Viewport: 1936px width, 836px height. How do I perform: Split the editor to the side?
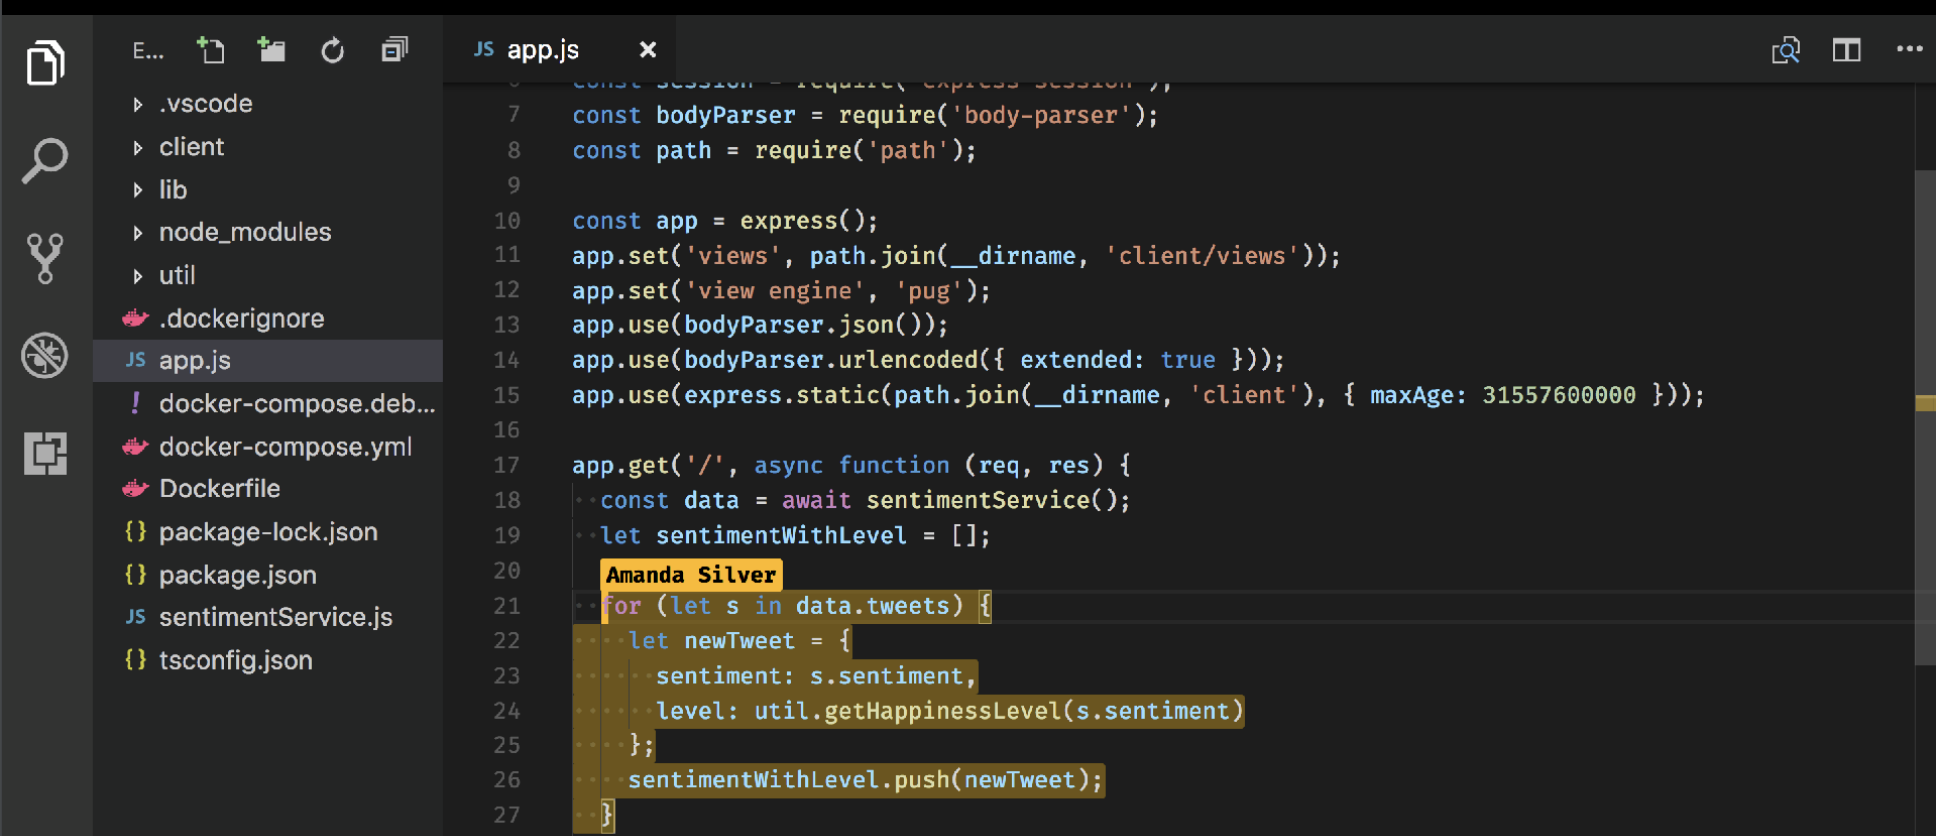(1846, 50)
